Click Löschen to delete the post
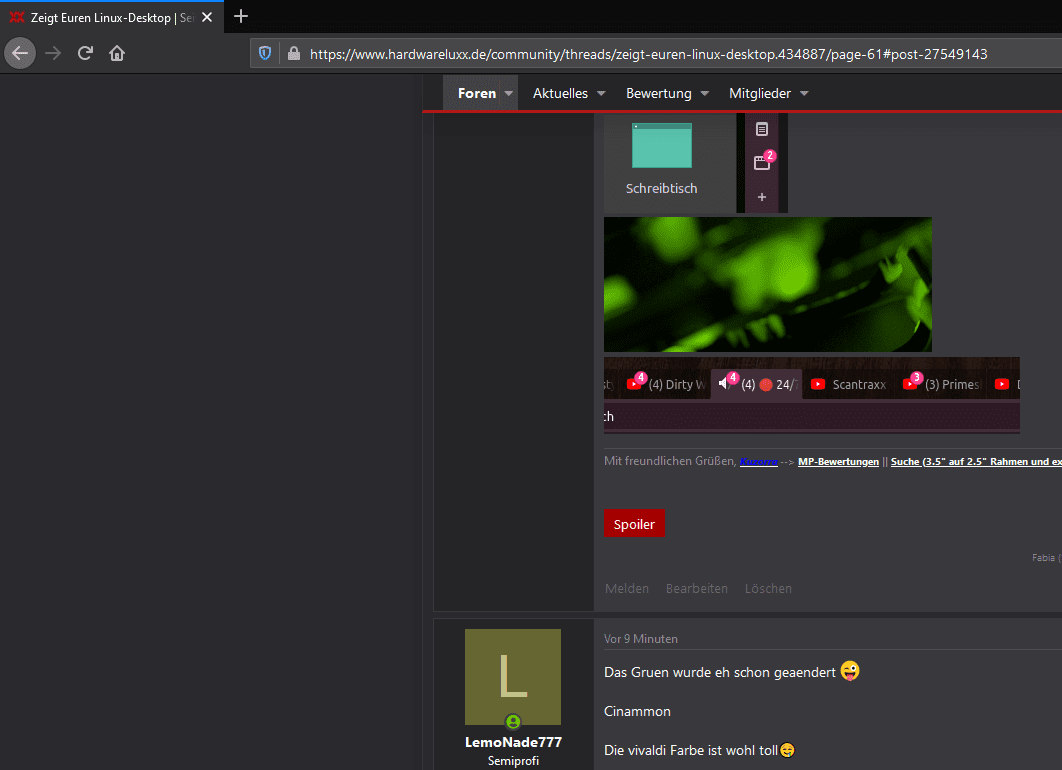 coord(768,589)
